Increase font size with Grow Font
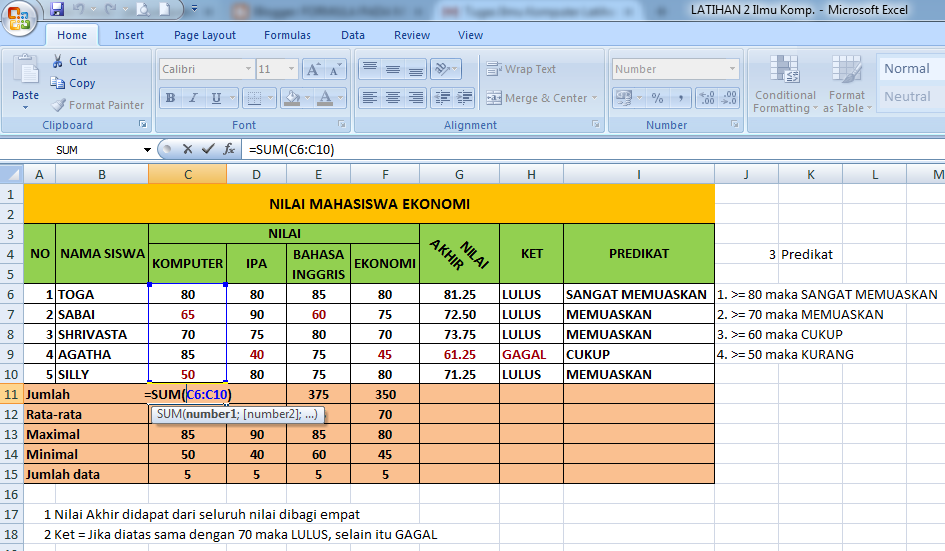 coord(313,69)
